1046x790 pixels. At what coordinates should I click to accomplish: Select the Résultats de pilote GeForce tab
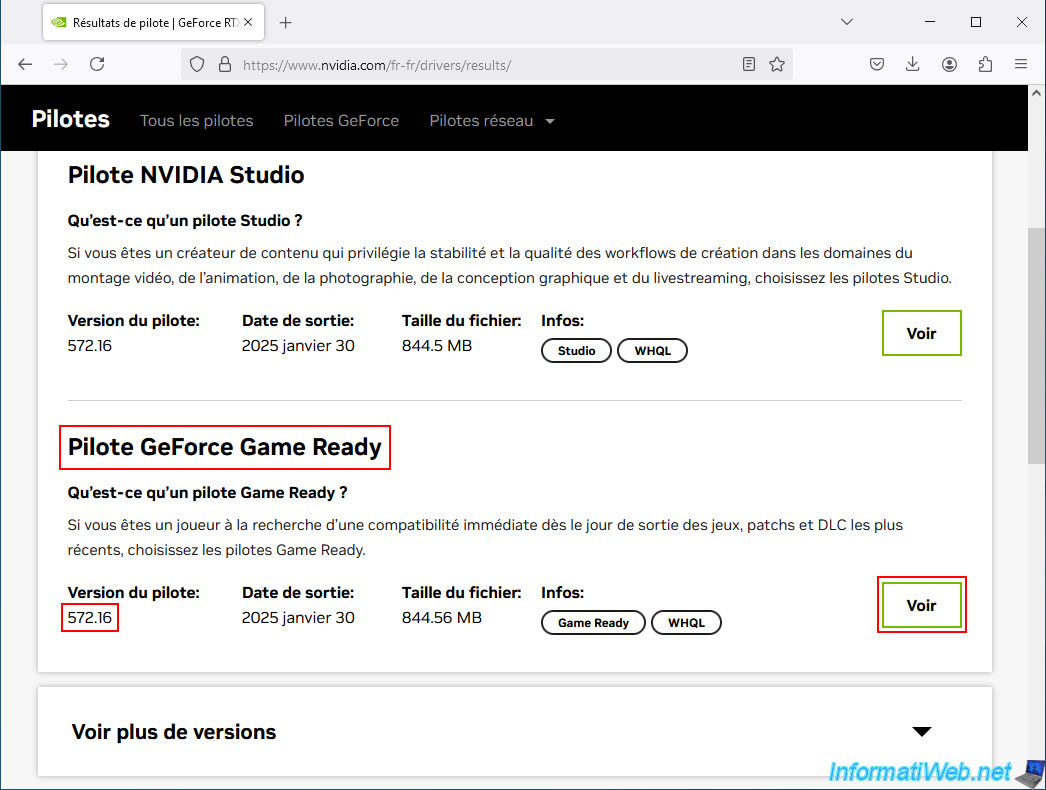point(153,22)
